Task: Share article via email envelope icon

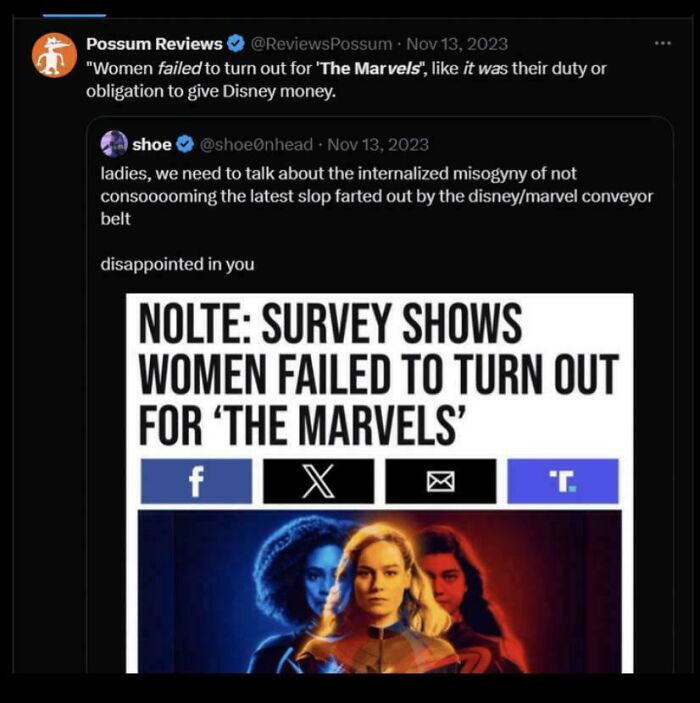Action: [440, 482]
